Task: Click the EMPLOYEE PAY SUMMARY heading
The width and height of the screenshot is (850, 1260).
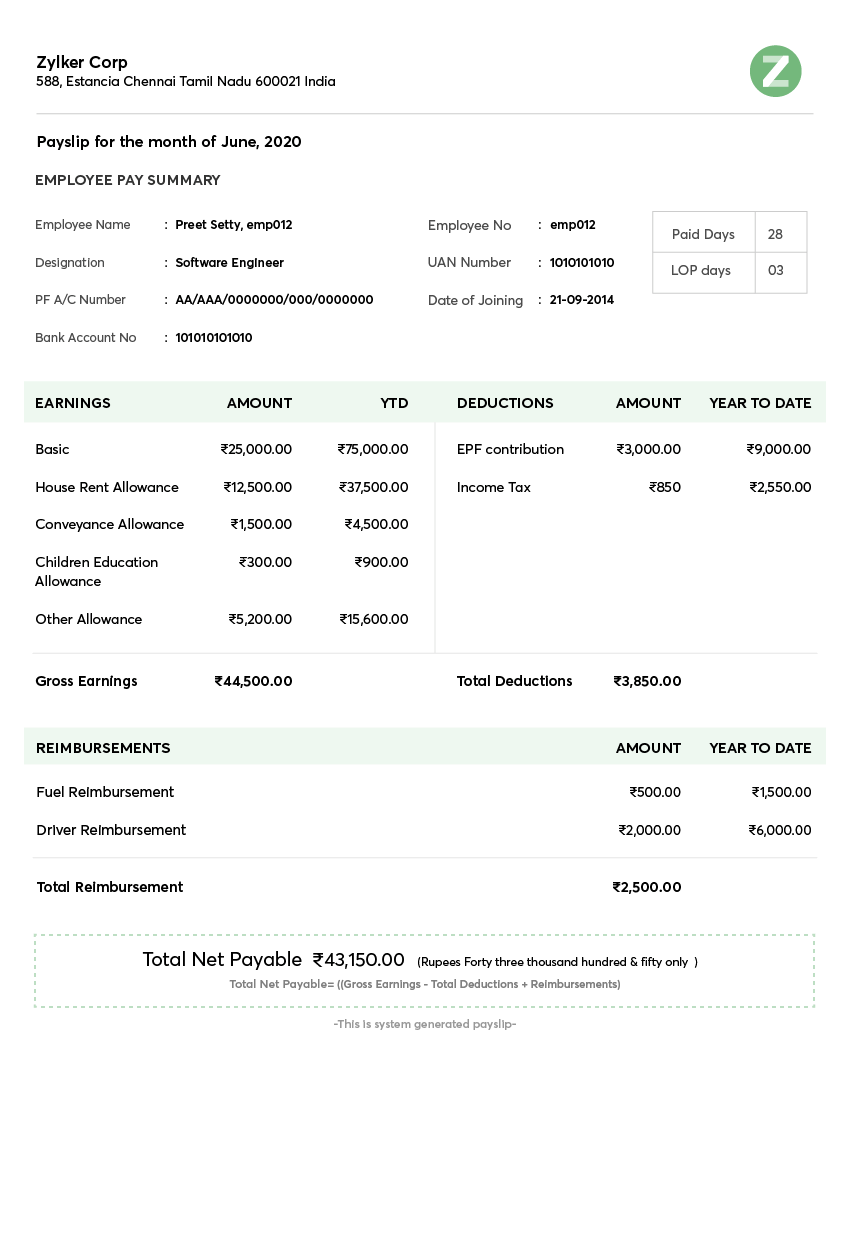Action: point(128,180)
